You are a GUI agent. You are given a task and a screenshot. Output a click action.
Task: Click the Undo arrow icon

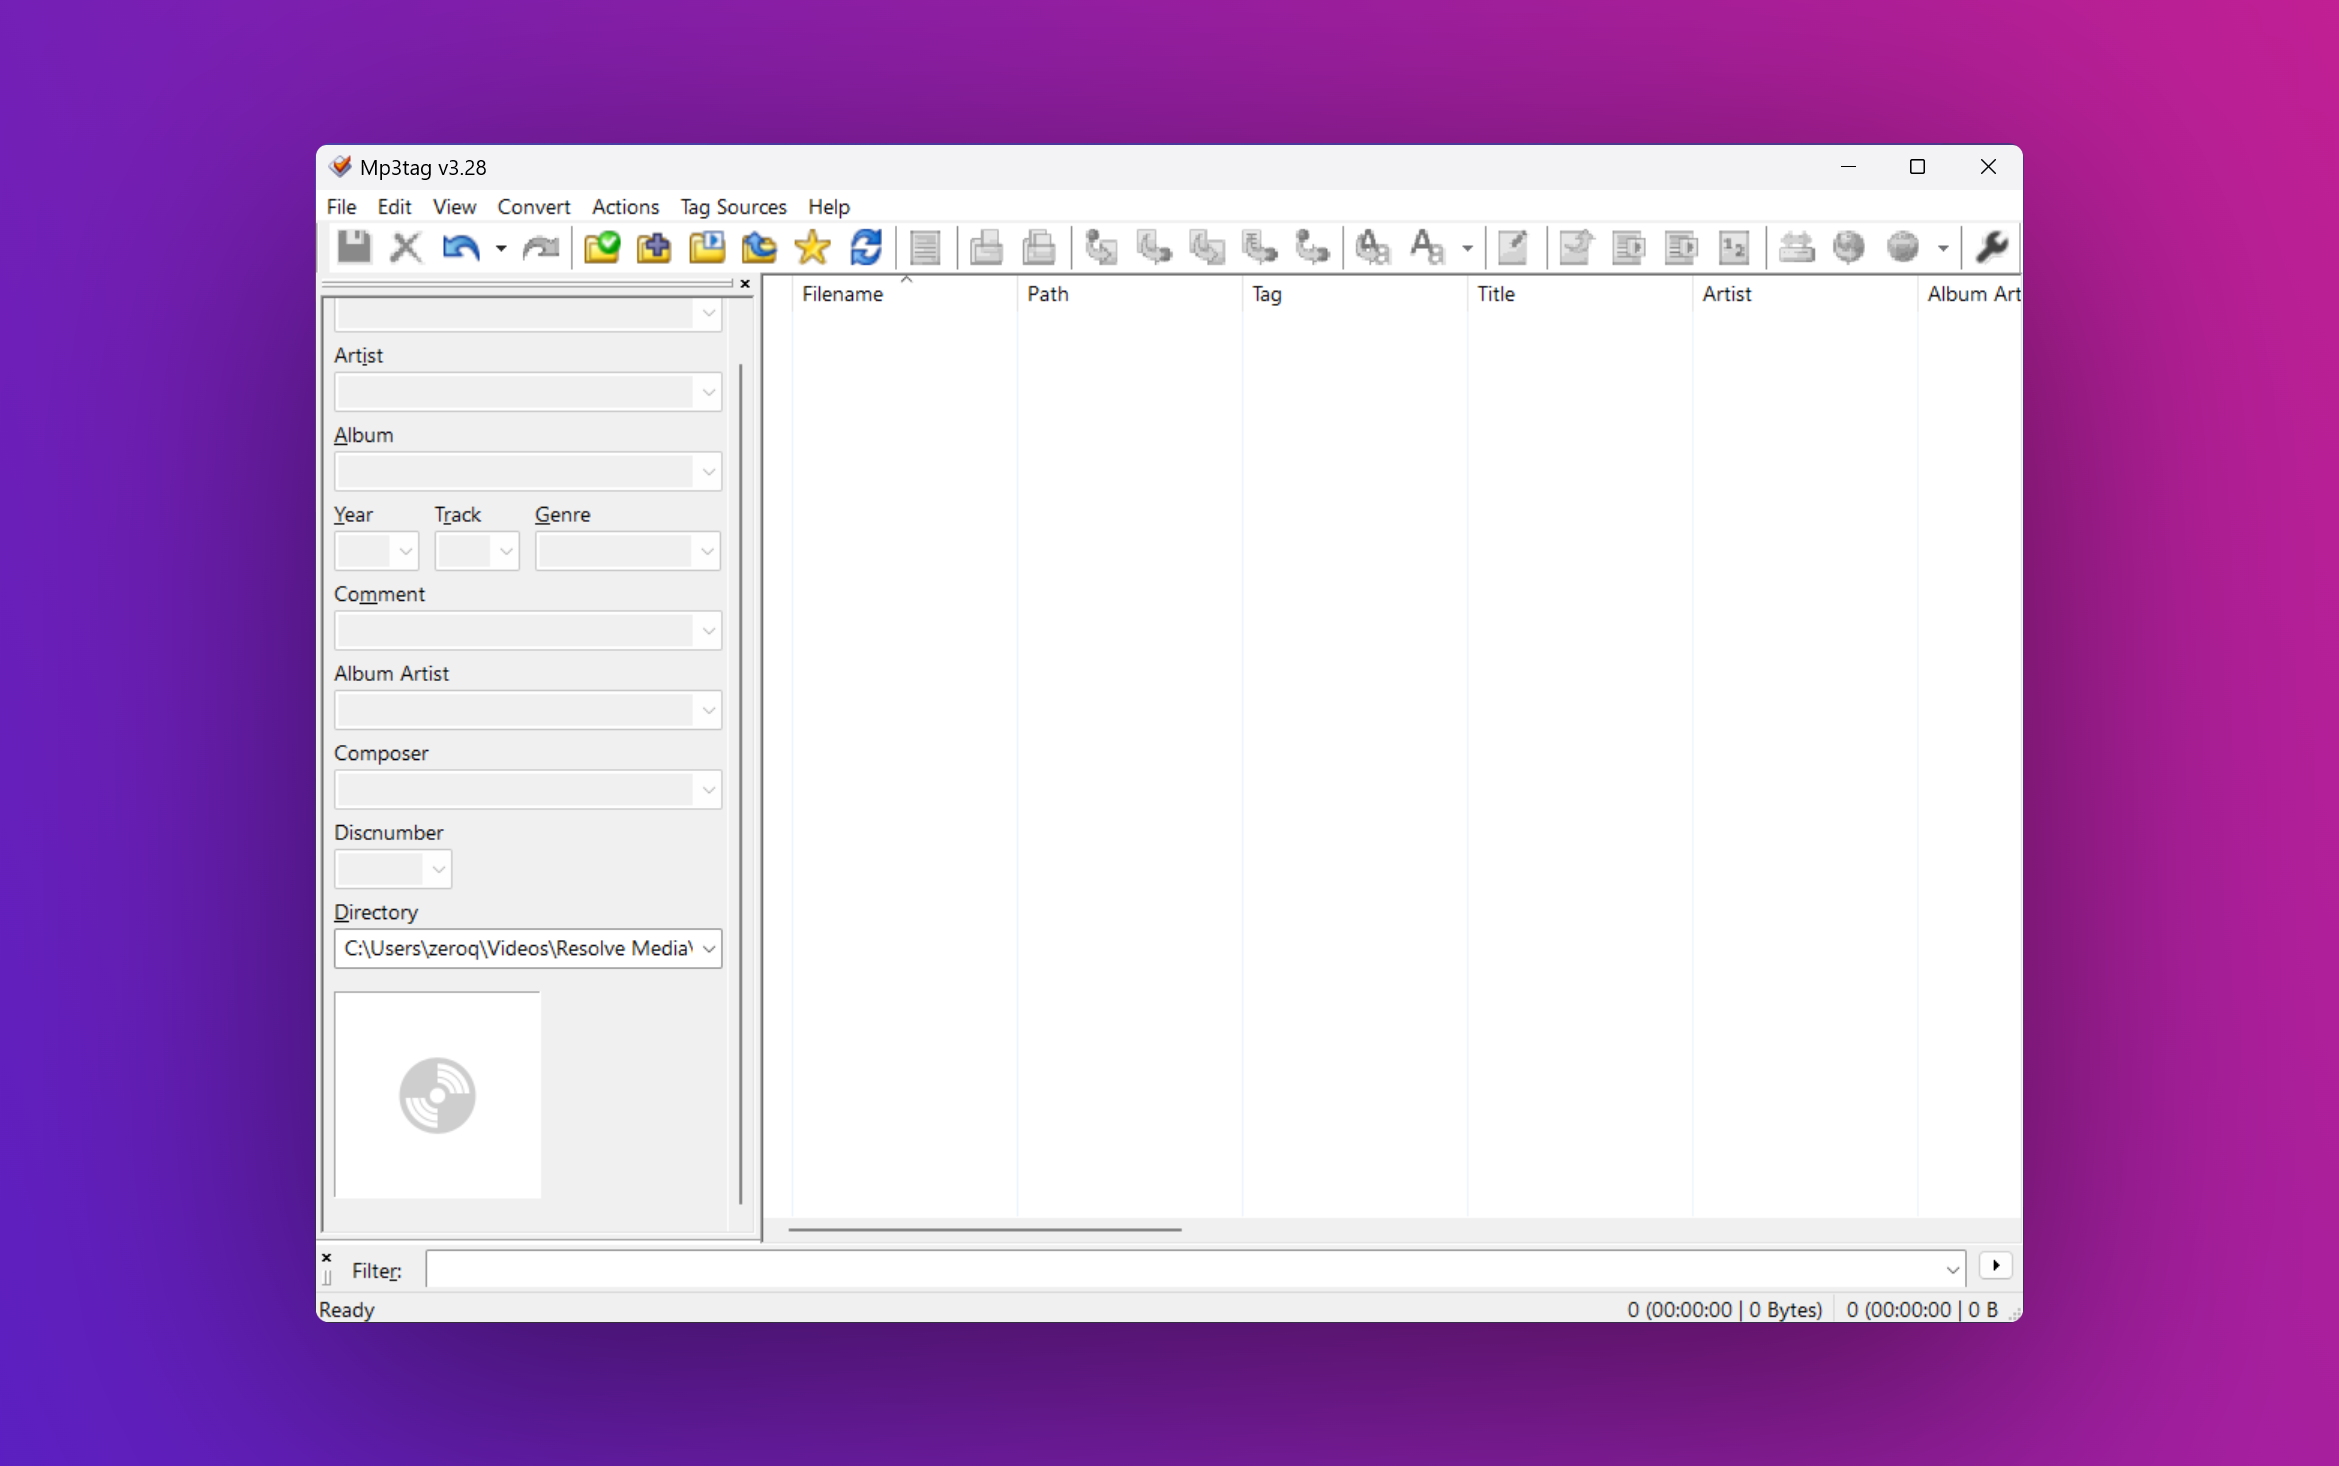pos(460,247)
